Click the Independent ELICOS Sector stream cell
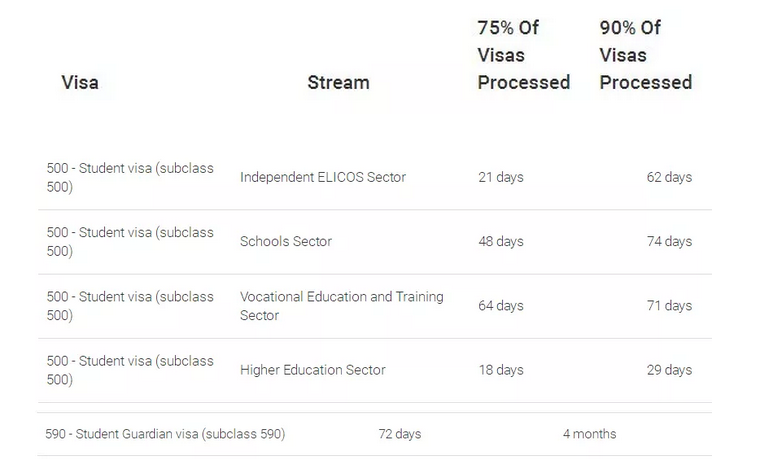This screenshot has height=465, width=780. click(x=323, y=177)
